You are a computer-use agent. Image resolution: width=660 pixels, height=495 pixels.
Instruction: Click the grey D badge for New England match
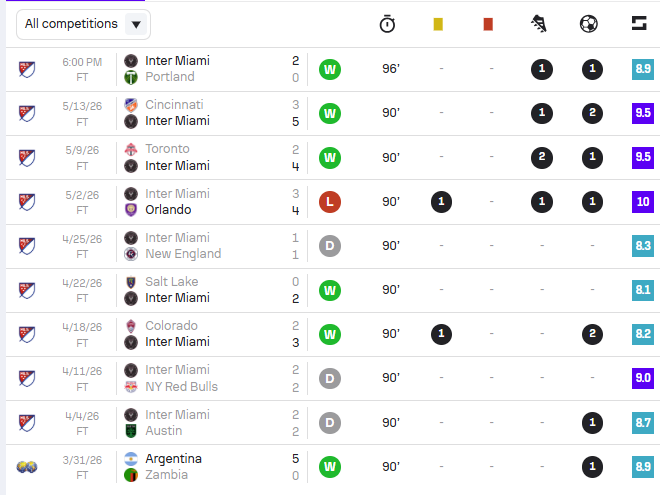click(330, 246)
